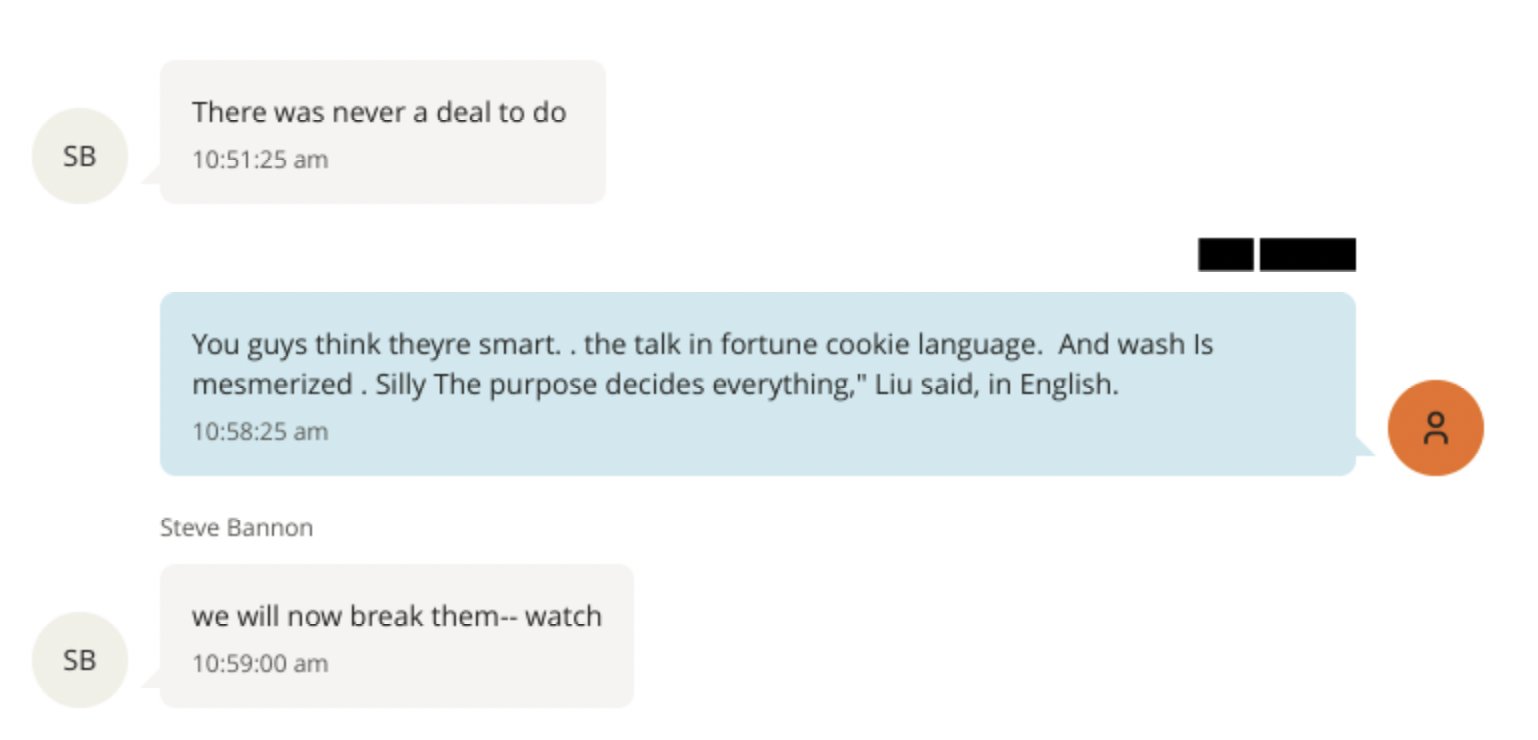The width and height of the screenshot is (1538, 740).
Task: Click the 10:51:25 am timestamp
Action: click(260, 160)
